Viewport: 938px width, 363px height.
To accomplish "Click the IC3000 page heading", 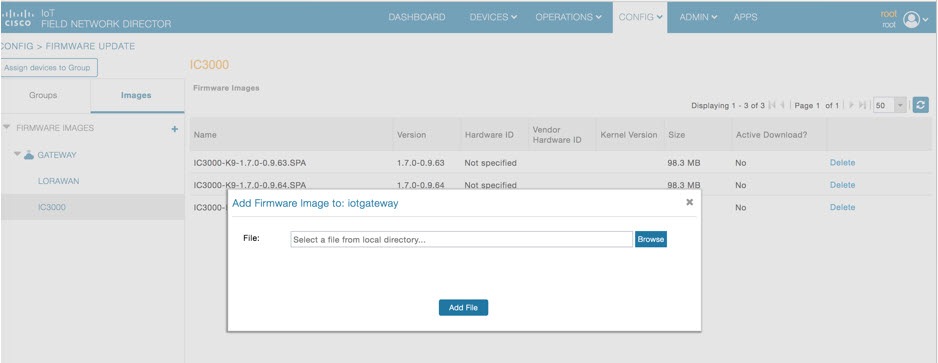I will point(209,65).
